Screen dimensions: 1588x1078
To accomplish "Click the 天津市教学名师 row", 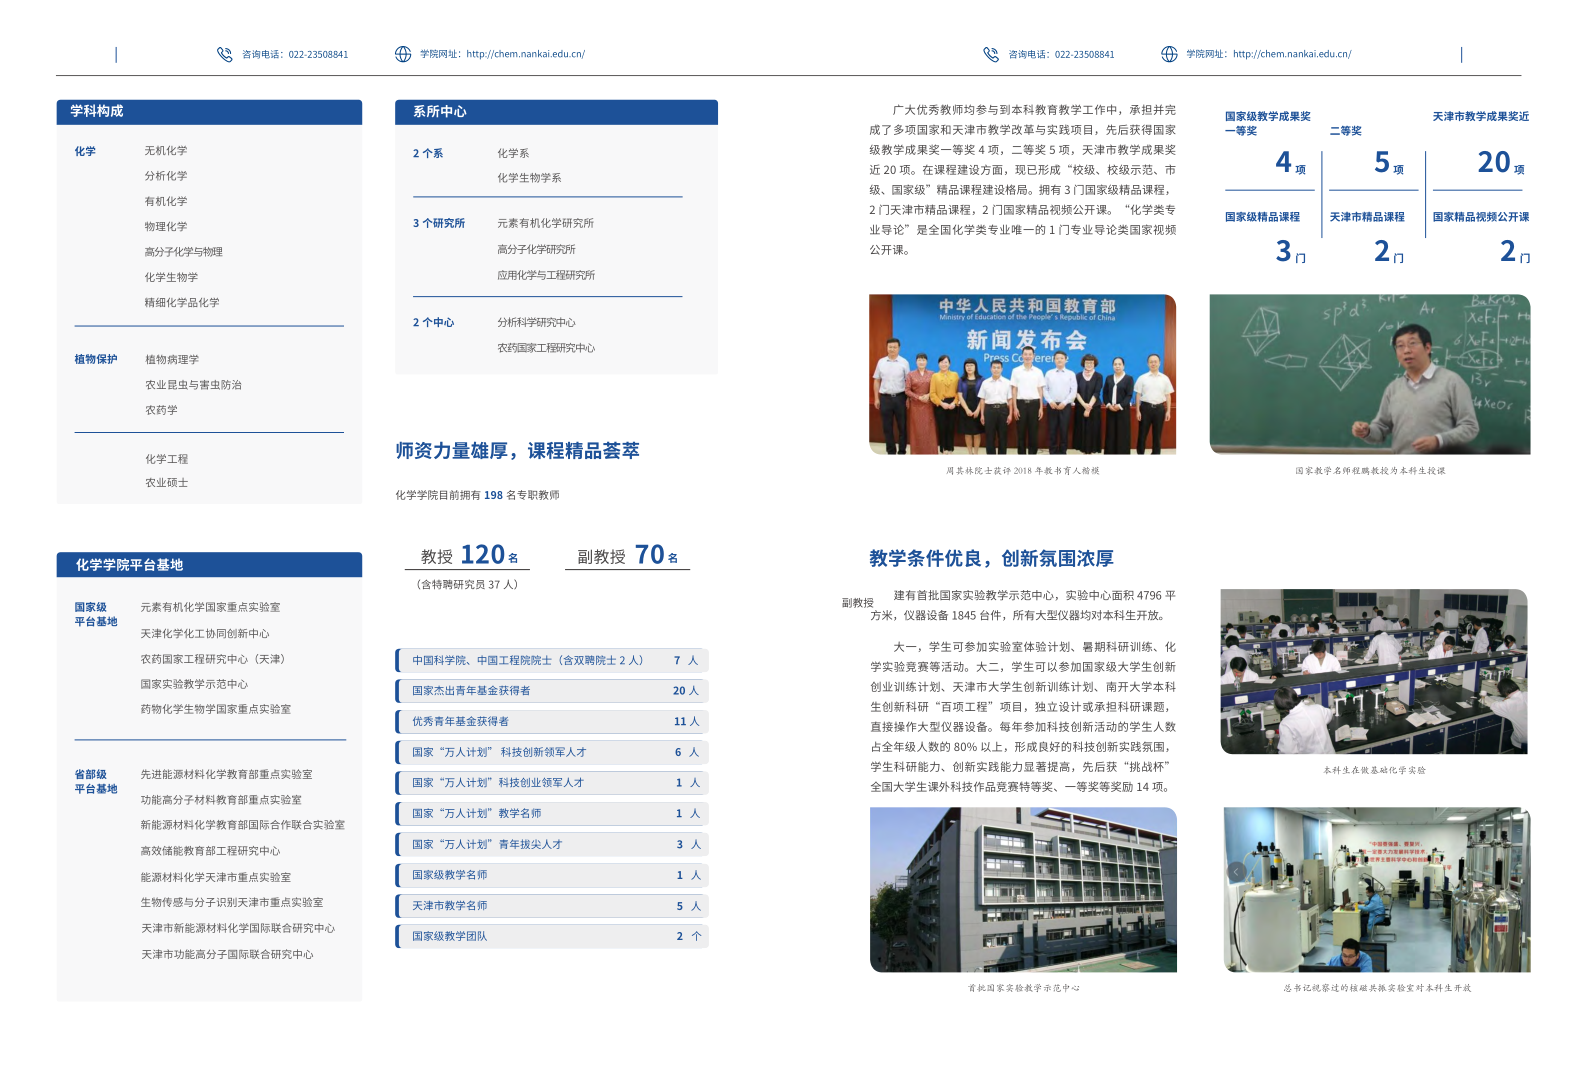I will (552, 906).
